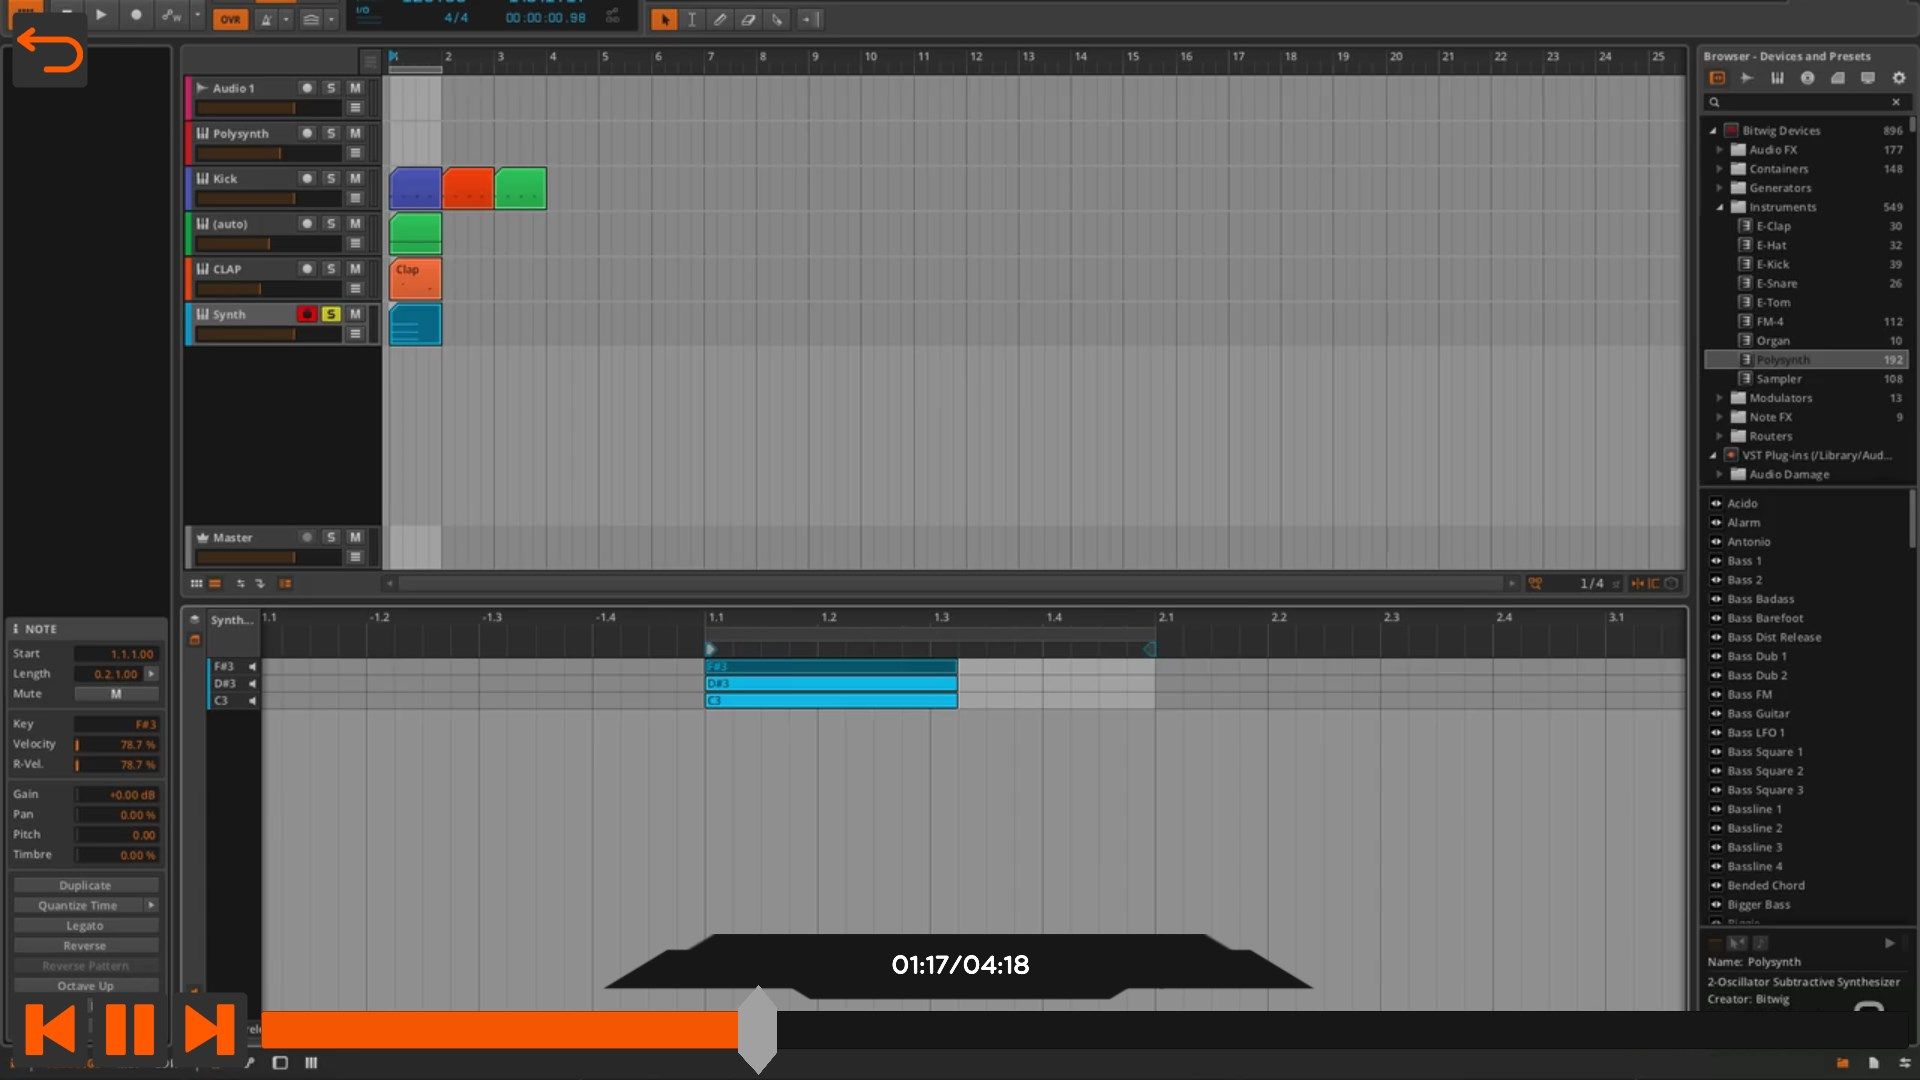Expand the Note FX folder

(1720, 417)
